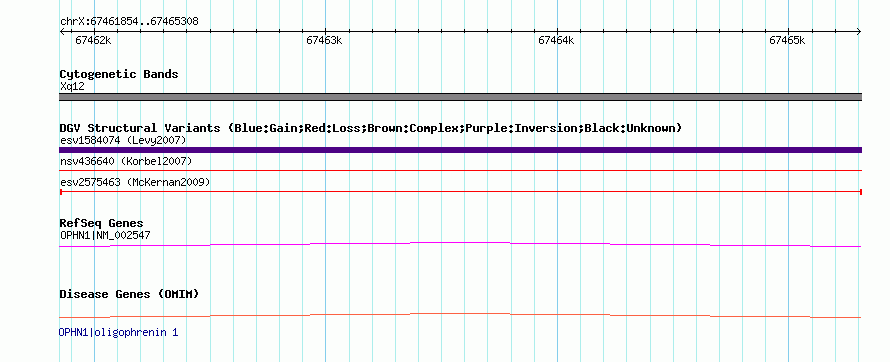The image size is (890, 362).
Task: Select the RefSeq Genes track title
Action: click(102, 224)
